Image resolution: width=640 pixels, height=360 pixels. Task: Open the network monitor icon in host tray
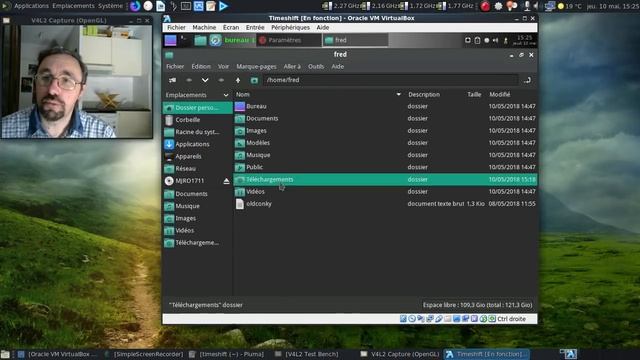[x=550, y=6]
